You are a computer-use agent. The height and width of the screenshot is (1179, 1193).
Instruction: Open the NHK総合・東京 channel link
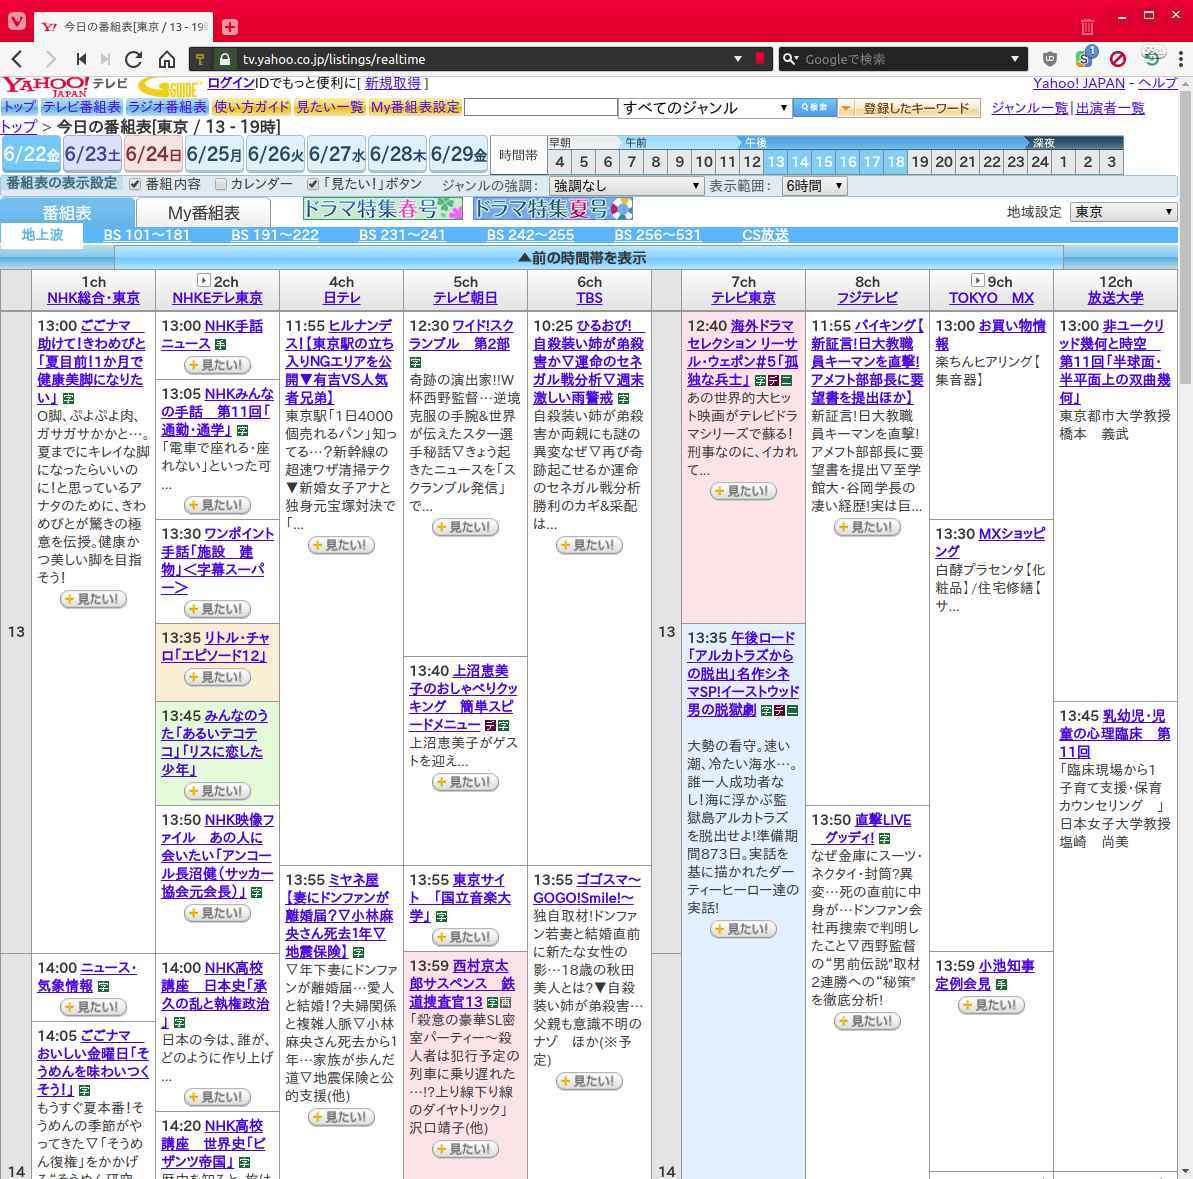point(93,298)
